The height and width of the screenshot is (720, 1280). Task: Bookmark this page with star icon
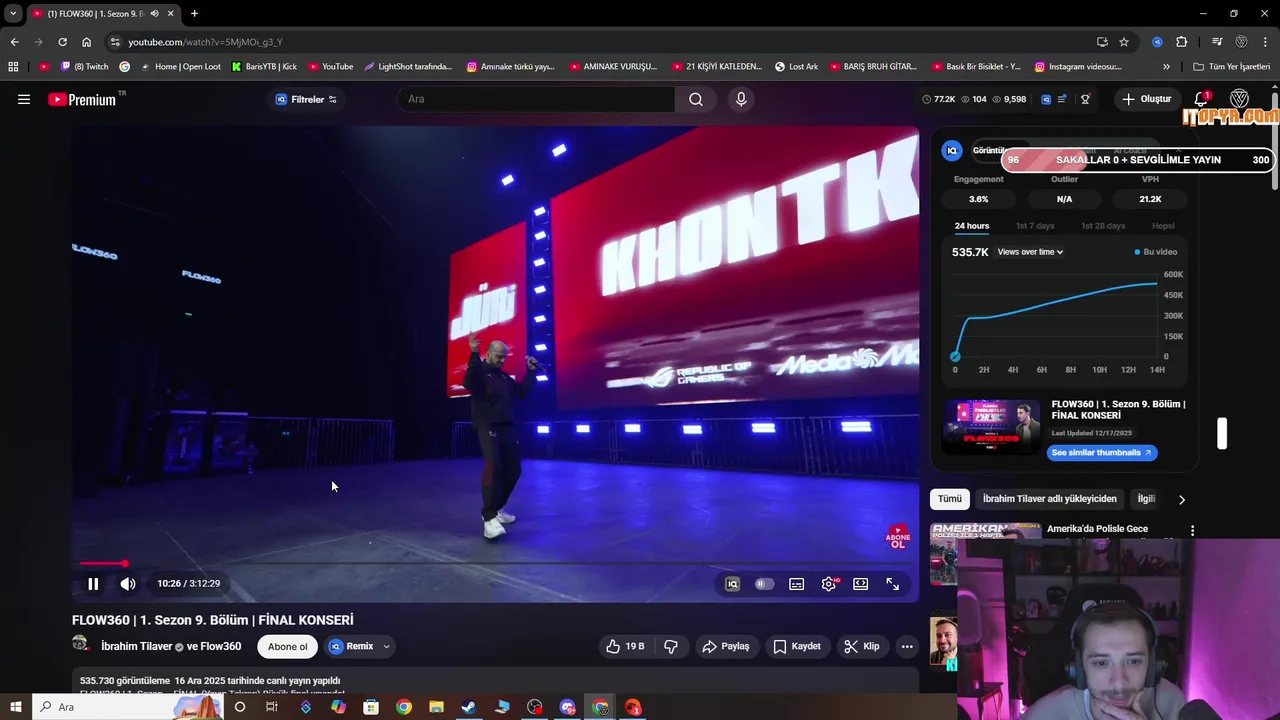(1124, 42)
